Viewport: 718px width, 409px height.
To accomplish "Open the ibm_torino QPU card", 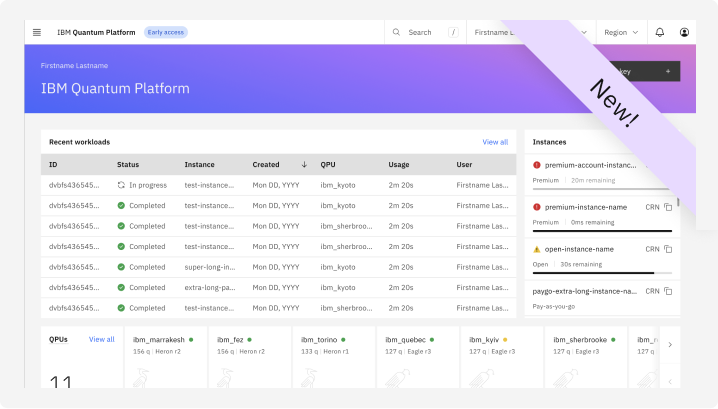I will coord(334,357).
